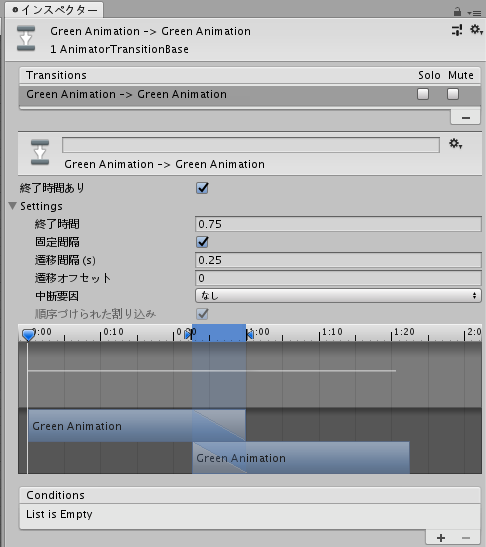This screenshot has width=486, height=547.
Task: Open the transition gear settings menu
Action: click(x=456, y=143)
